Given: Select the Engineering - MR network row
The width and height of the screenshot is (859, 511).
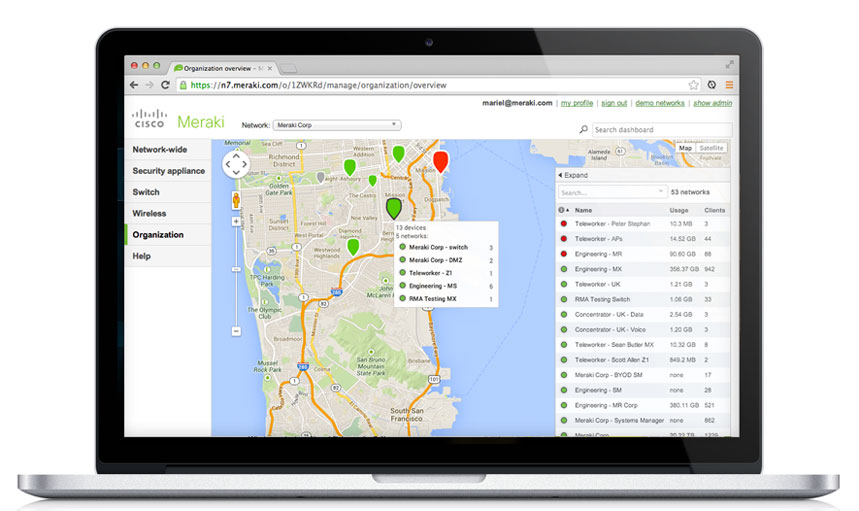Looking at the screenshot, I should (x=643, y=254).
